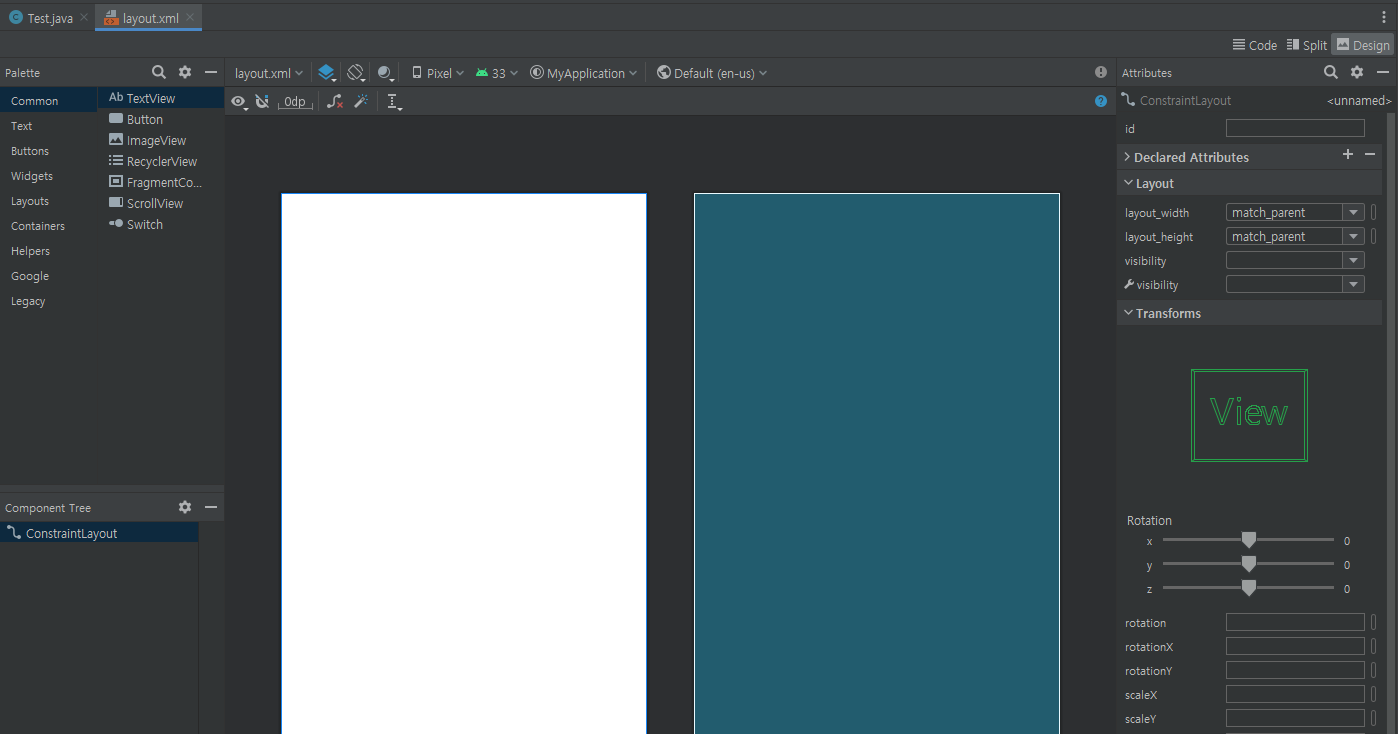
Task: Open the Select Design Surface layers icon
Action: click(326, 73)
